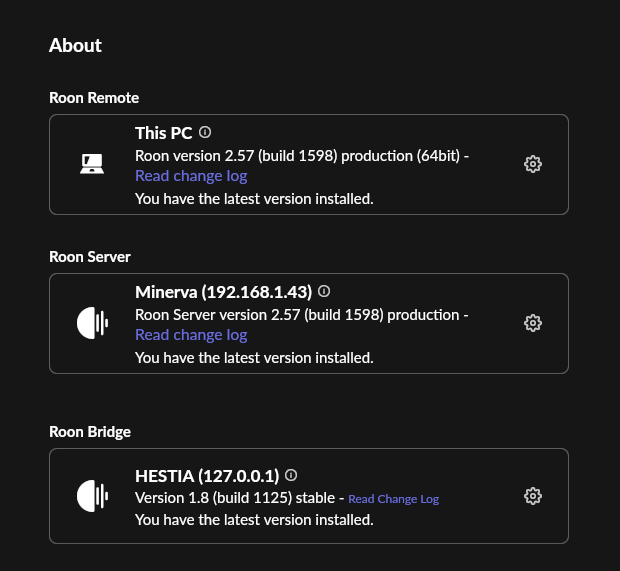Open the settings gear for Minerva server
620x571 pixels.
pos(533,323)
